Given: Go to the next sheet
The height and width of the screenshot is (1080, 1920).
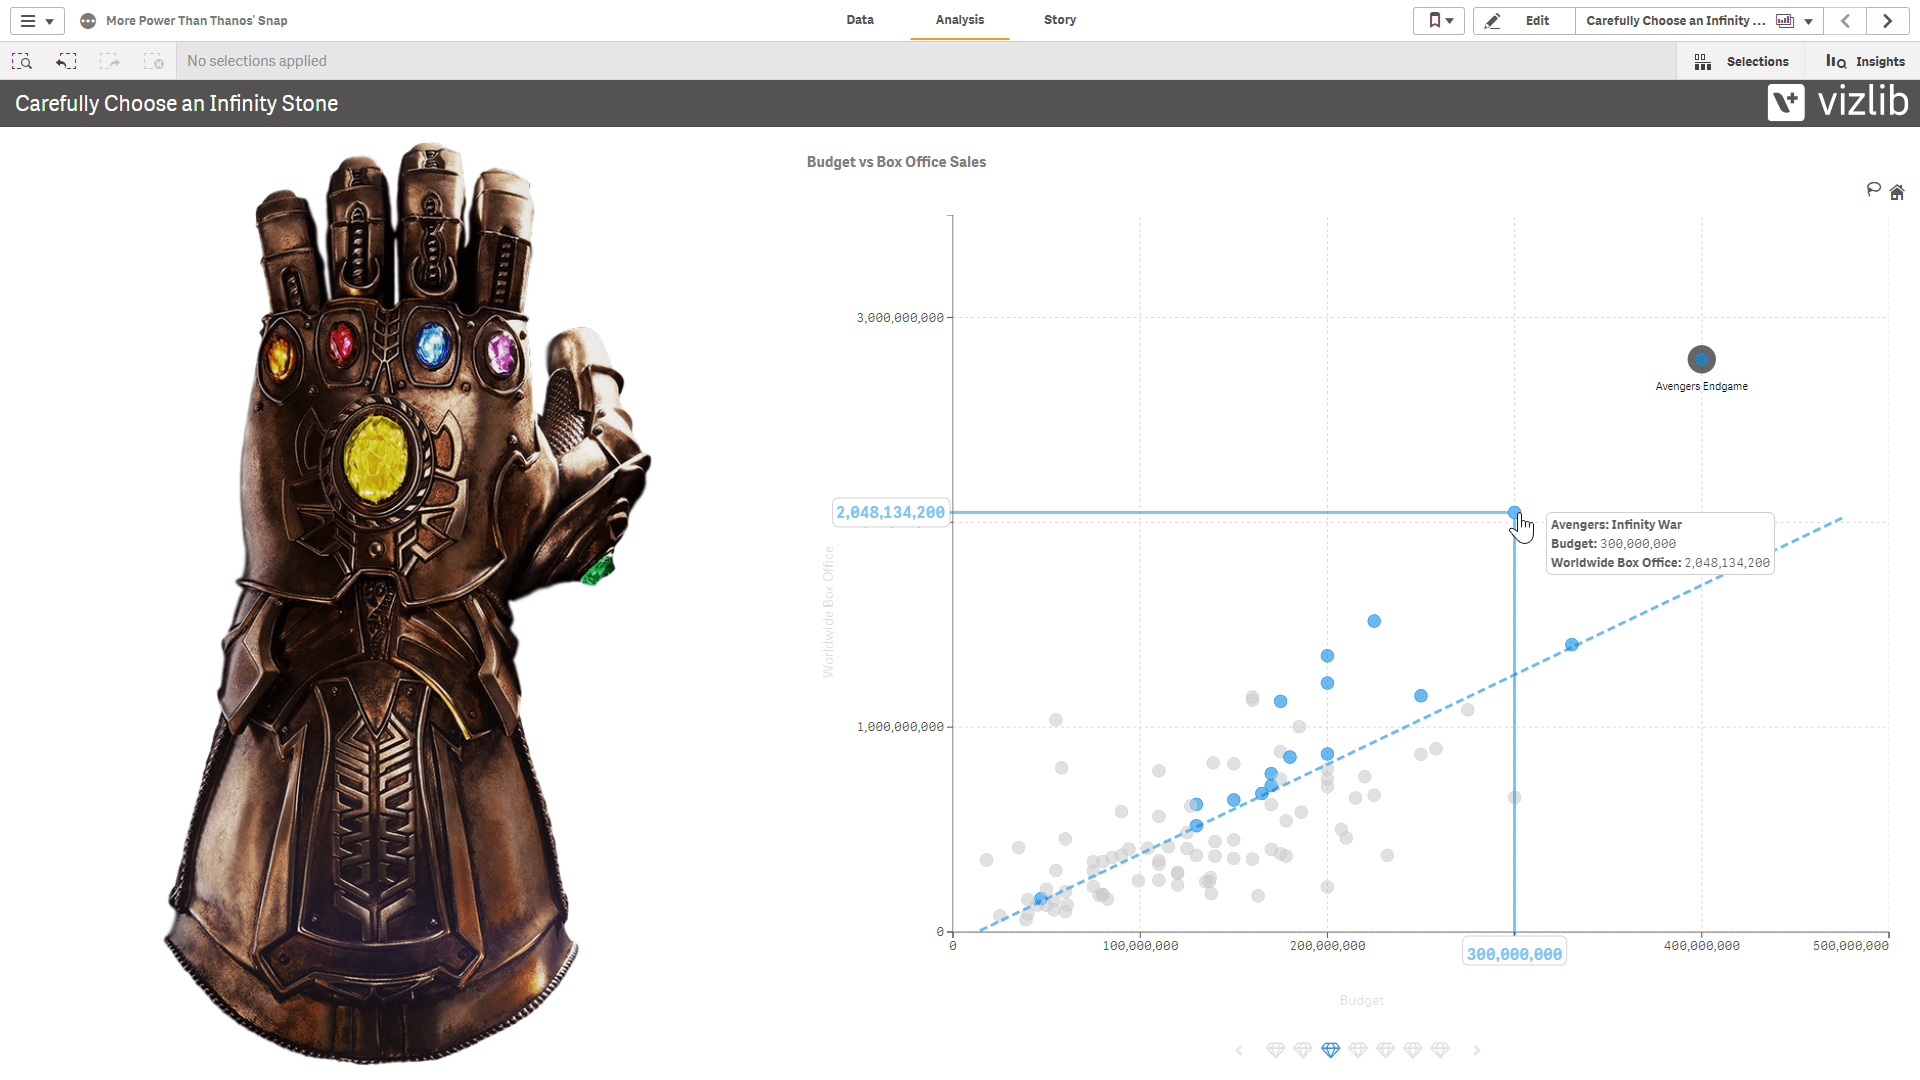Looking at the screenshot, I should point(1887,21).
